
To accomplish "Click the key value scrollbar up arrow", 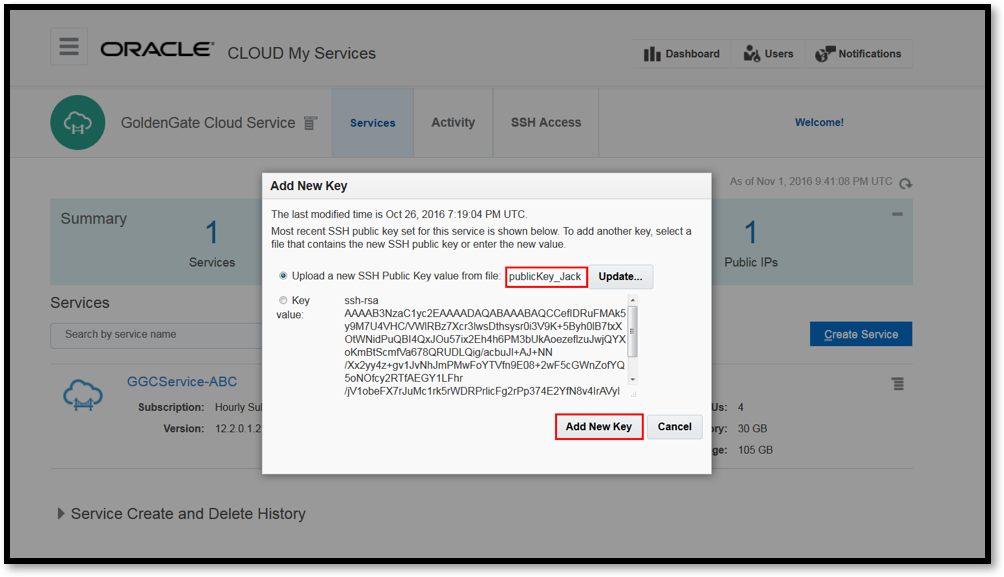I will [633, 300].
